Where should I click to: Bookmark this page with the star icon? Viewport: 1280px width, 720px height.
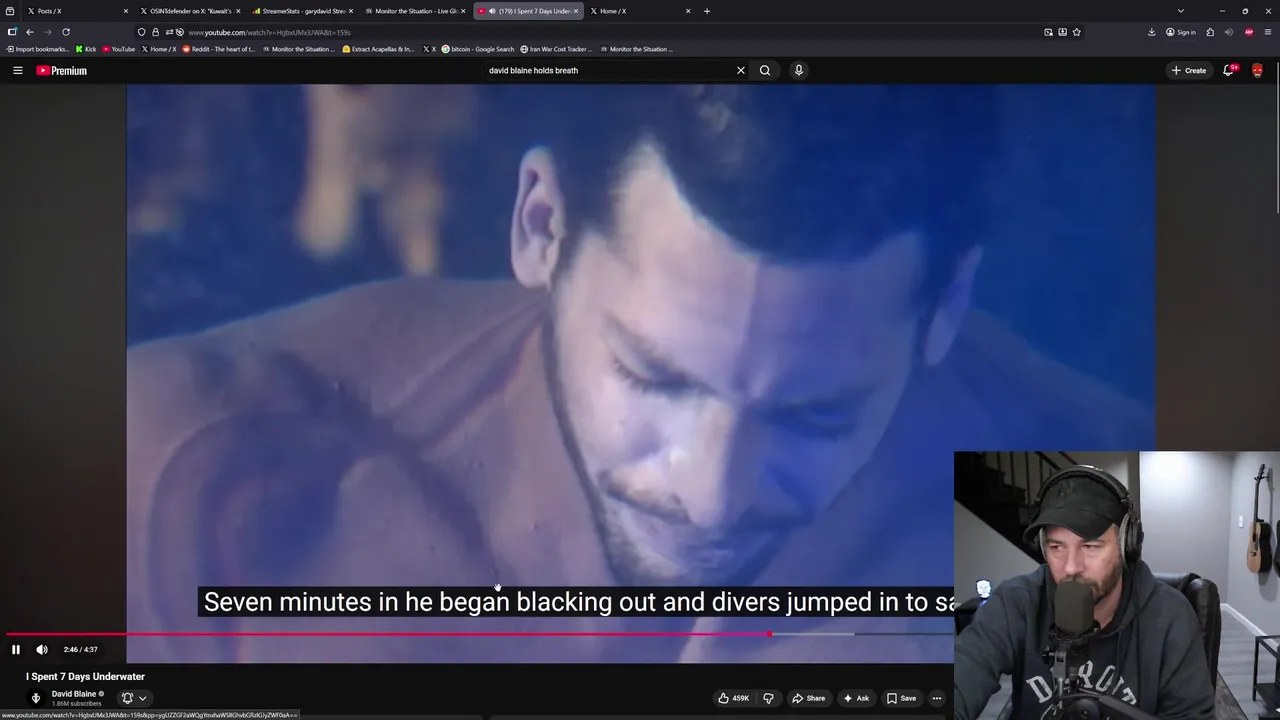(x=1077, y=32)
